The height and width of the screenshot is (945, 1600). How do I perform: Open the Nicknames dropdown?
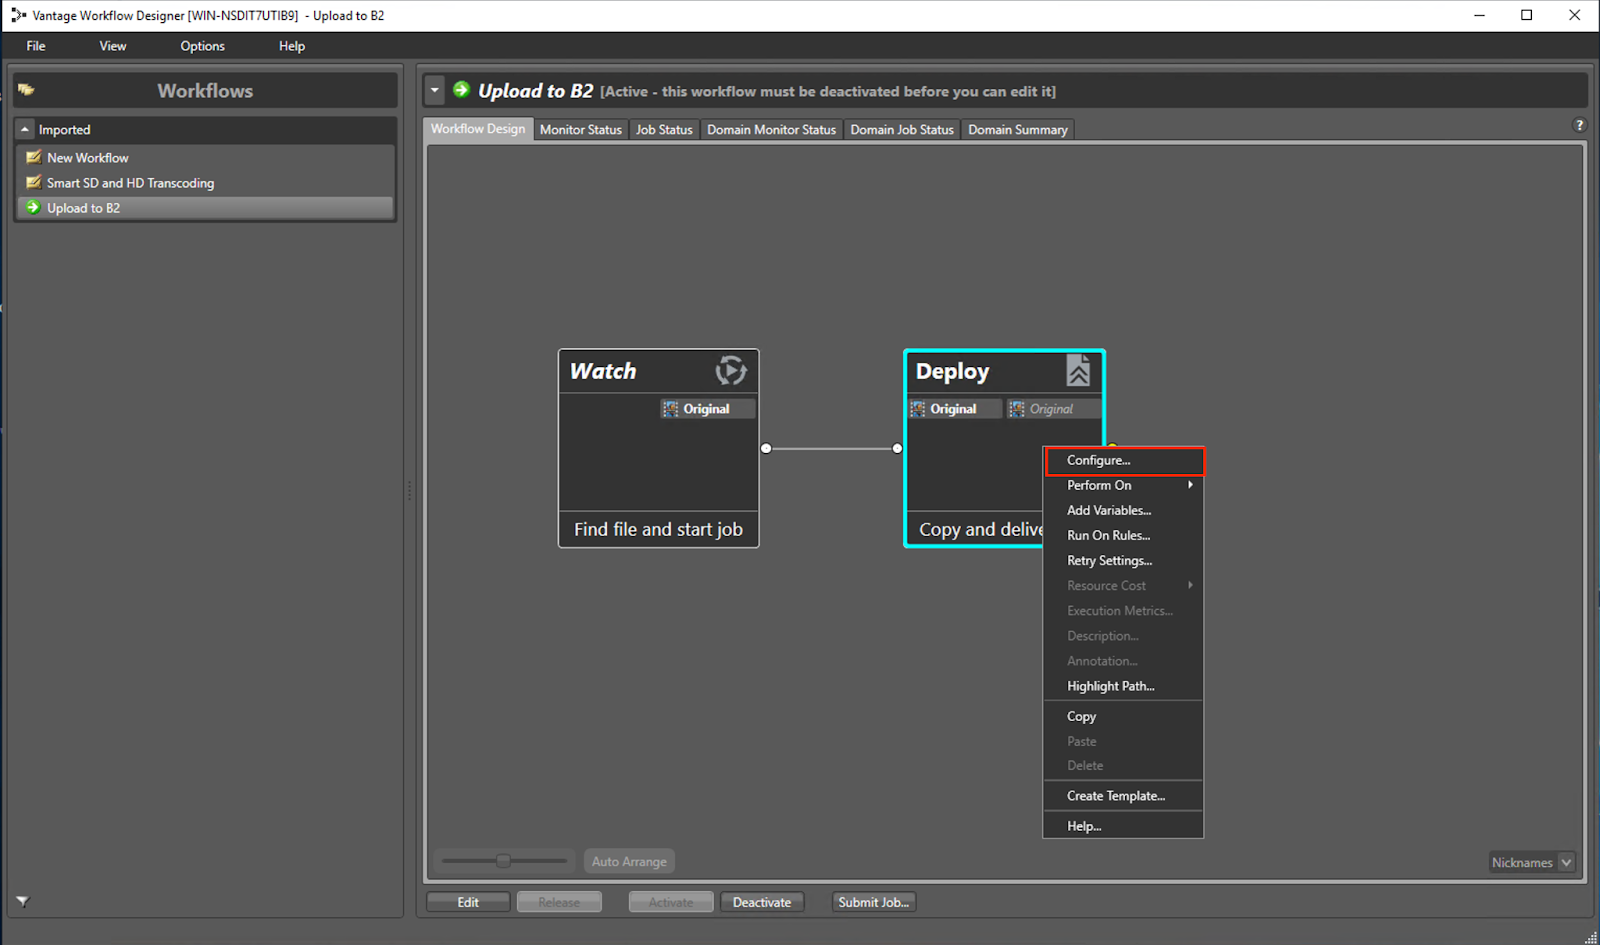click(1566, 862)
